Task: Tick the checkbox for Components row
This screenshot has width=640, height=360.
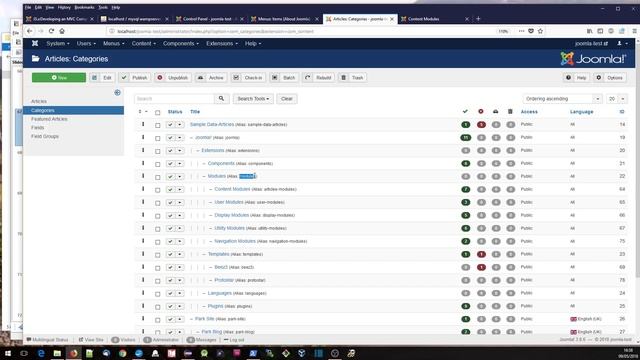Action: (158, 164)
